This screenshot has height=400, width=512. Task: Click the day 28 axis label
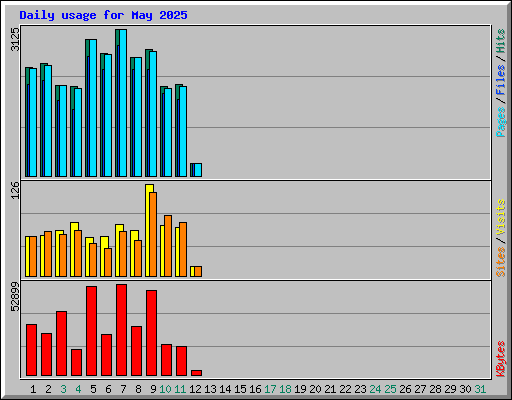(435, 389)
